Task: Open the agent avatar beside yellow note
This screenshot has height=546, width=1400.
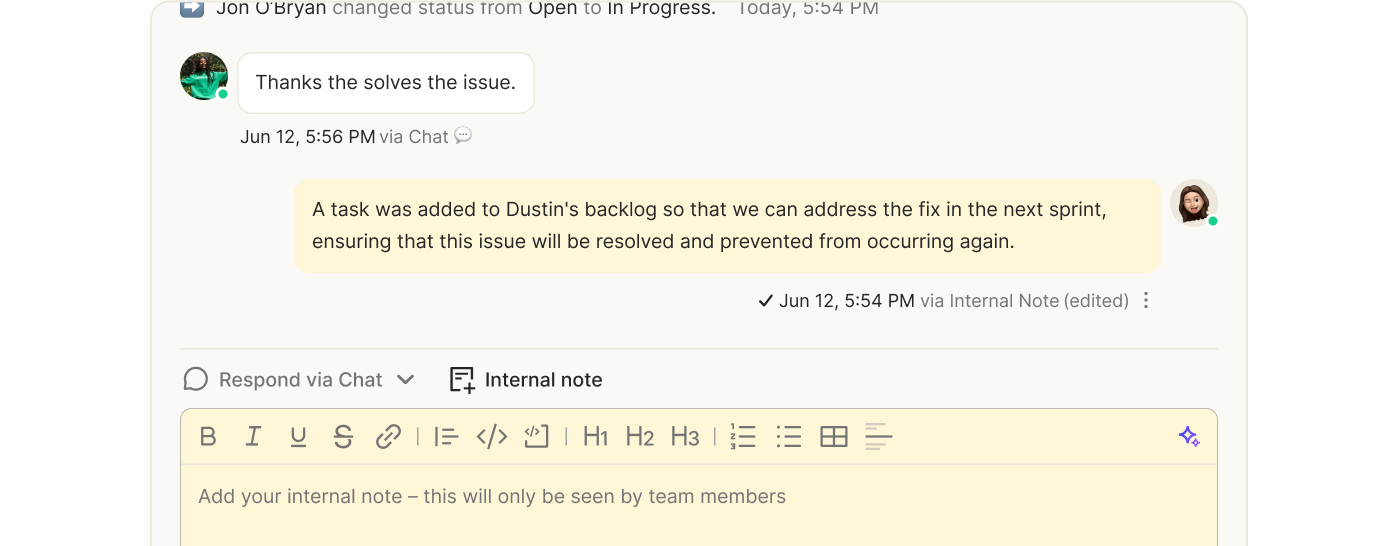Action: point(1194,203)
